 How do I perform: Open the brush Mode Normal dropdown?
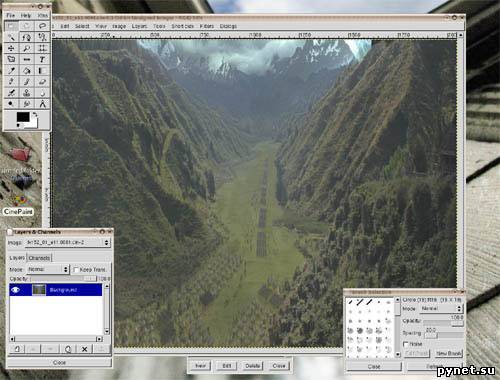tap(441, 309)
